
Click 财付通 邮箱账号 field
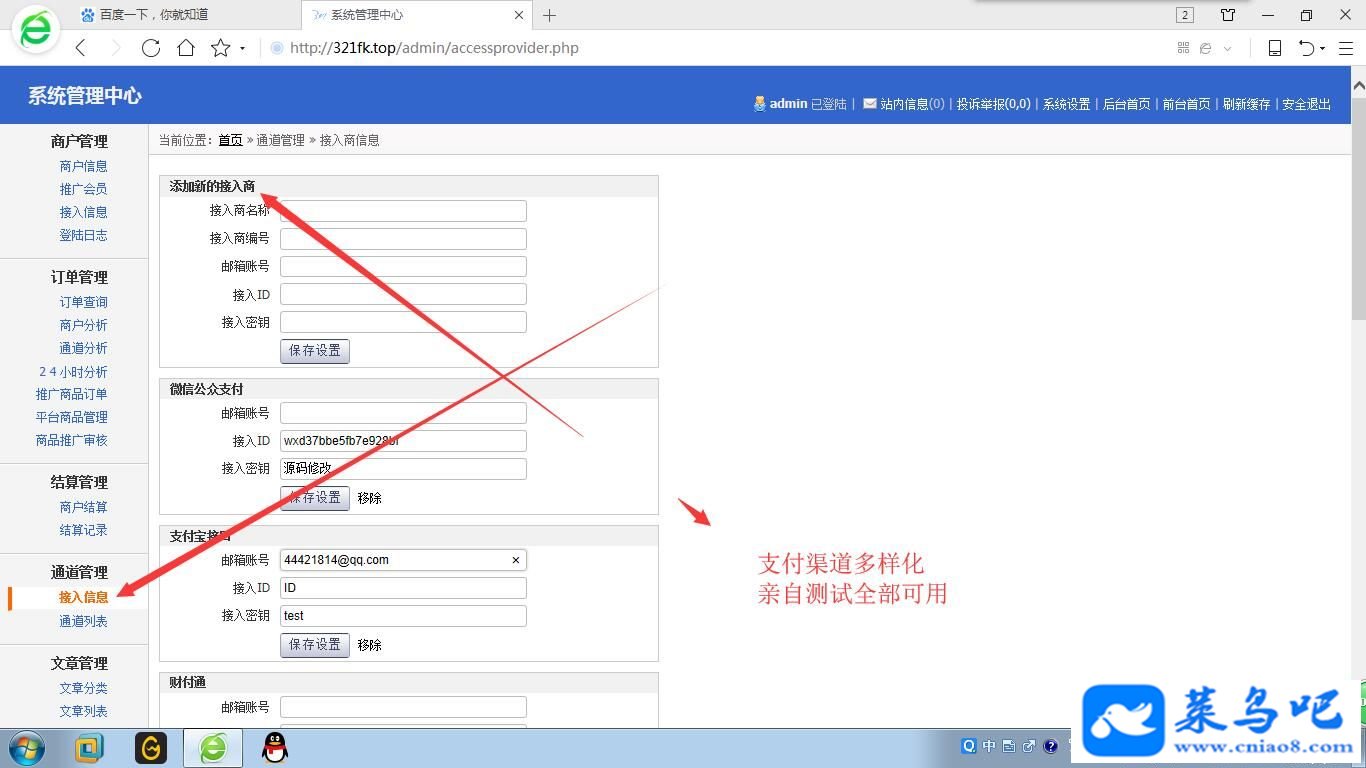click(403, 707)
